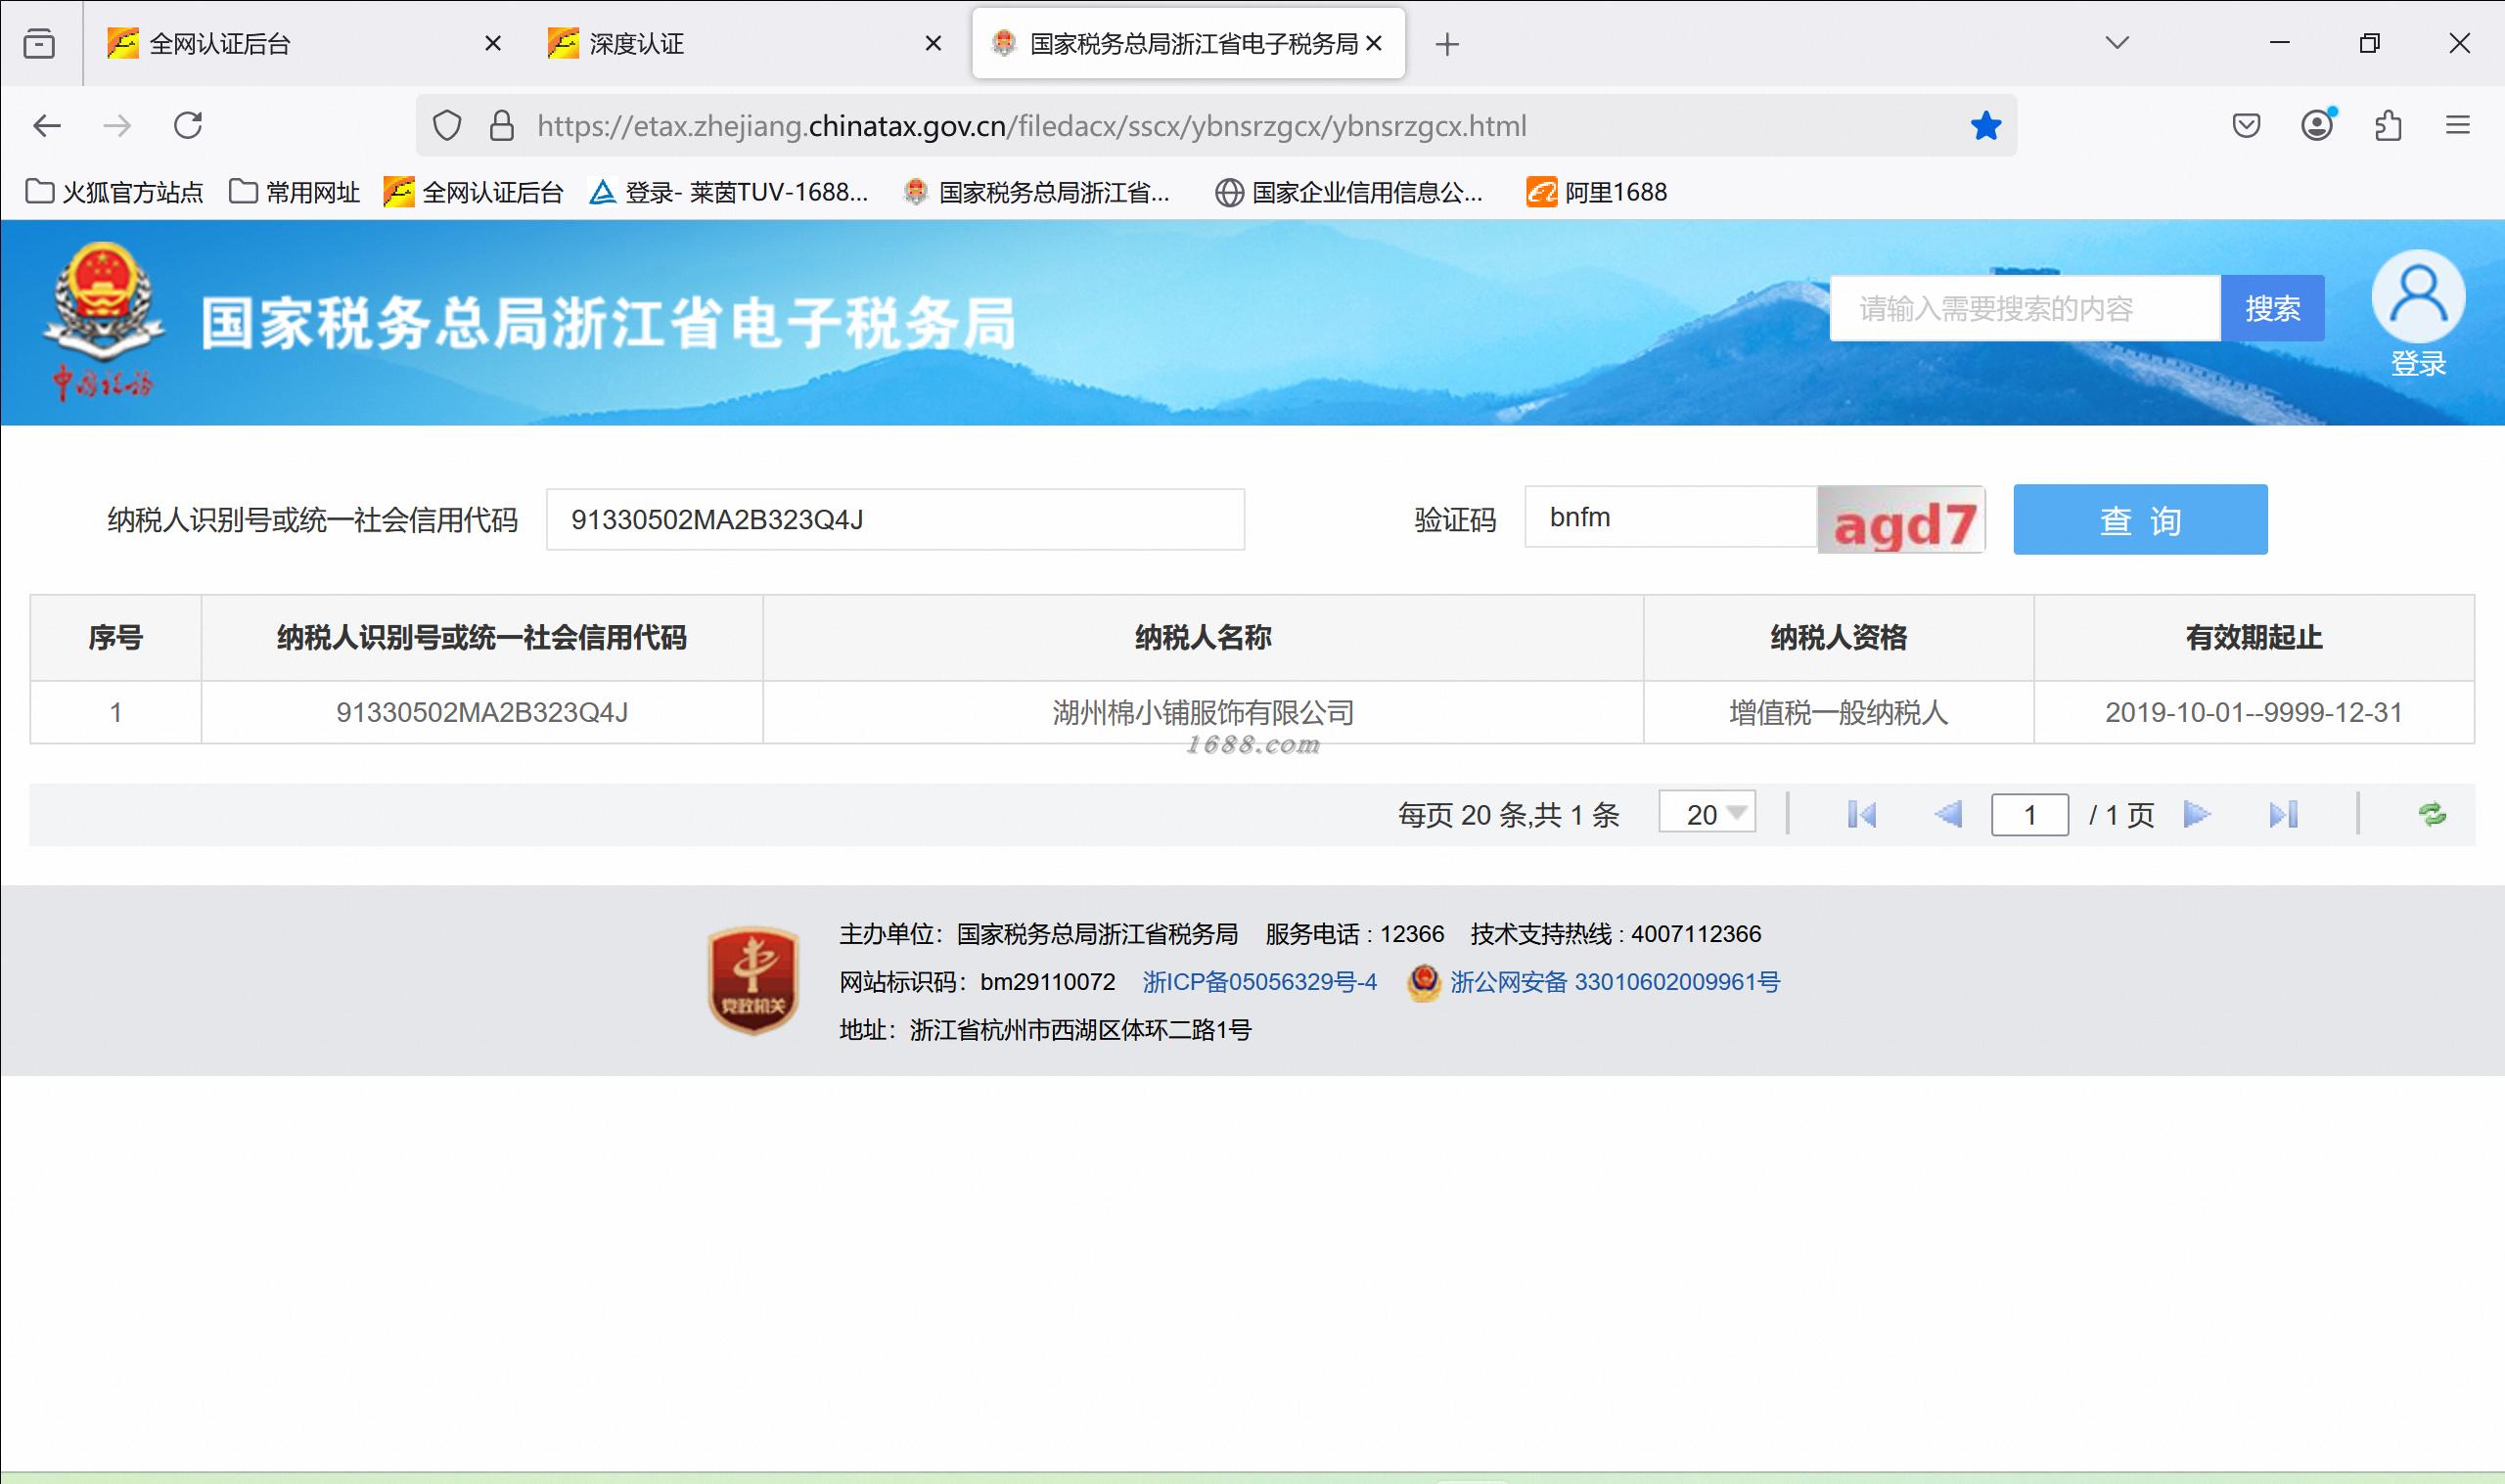Click the Save to Pocket icon
This screenshot has height=1484, width=2505.
pyautogui.click(x=2246, y=126)
